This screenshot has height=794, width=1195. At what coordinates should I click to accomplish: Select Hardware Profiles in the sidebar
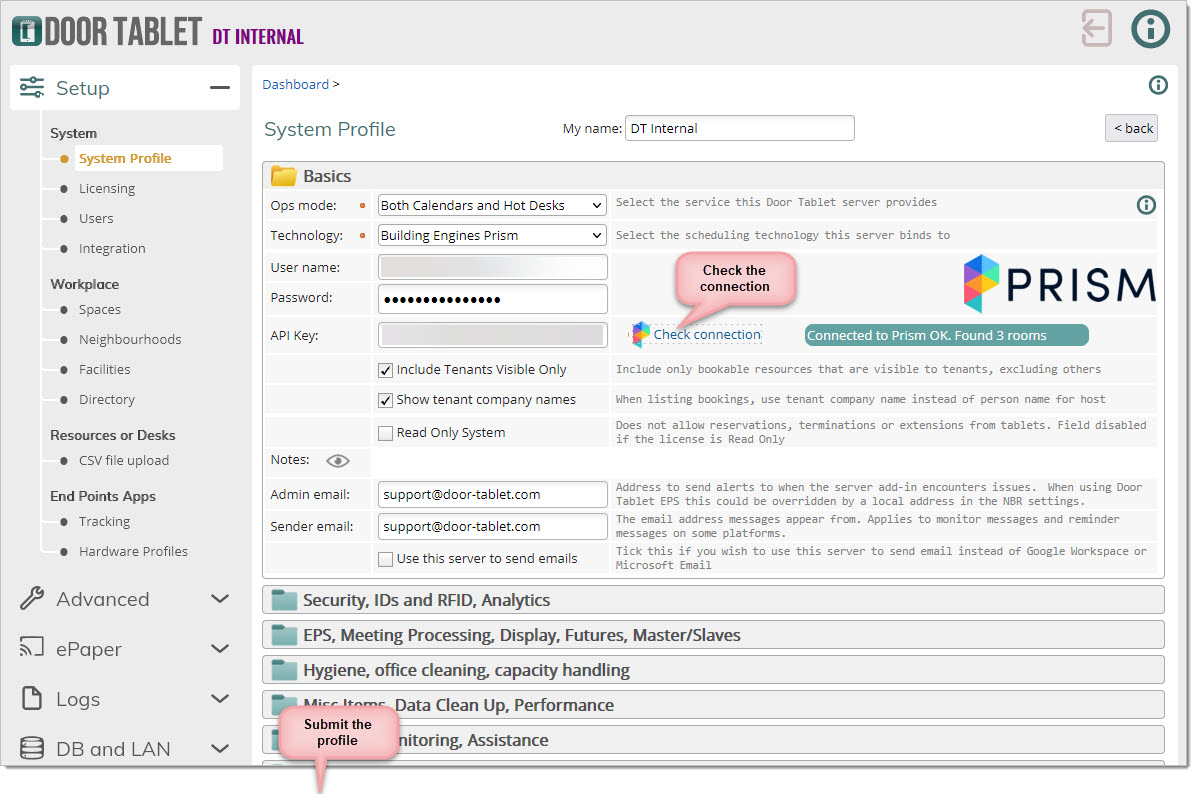133,552
